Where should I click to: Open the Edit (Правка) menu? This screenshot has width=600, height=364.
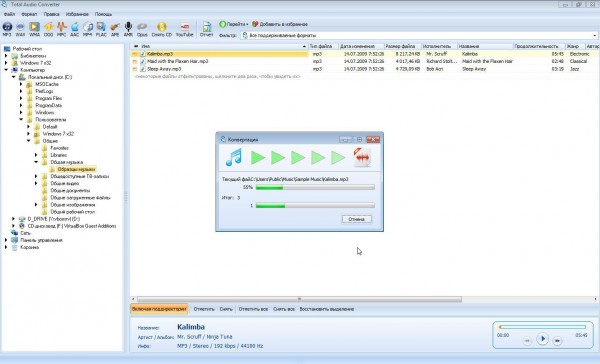pyautogui.click(x=51, y=14)
